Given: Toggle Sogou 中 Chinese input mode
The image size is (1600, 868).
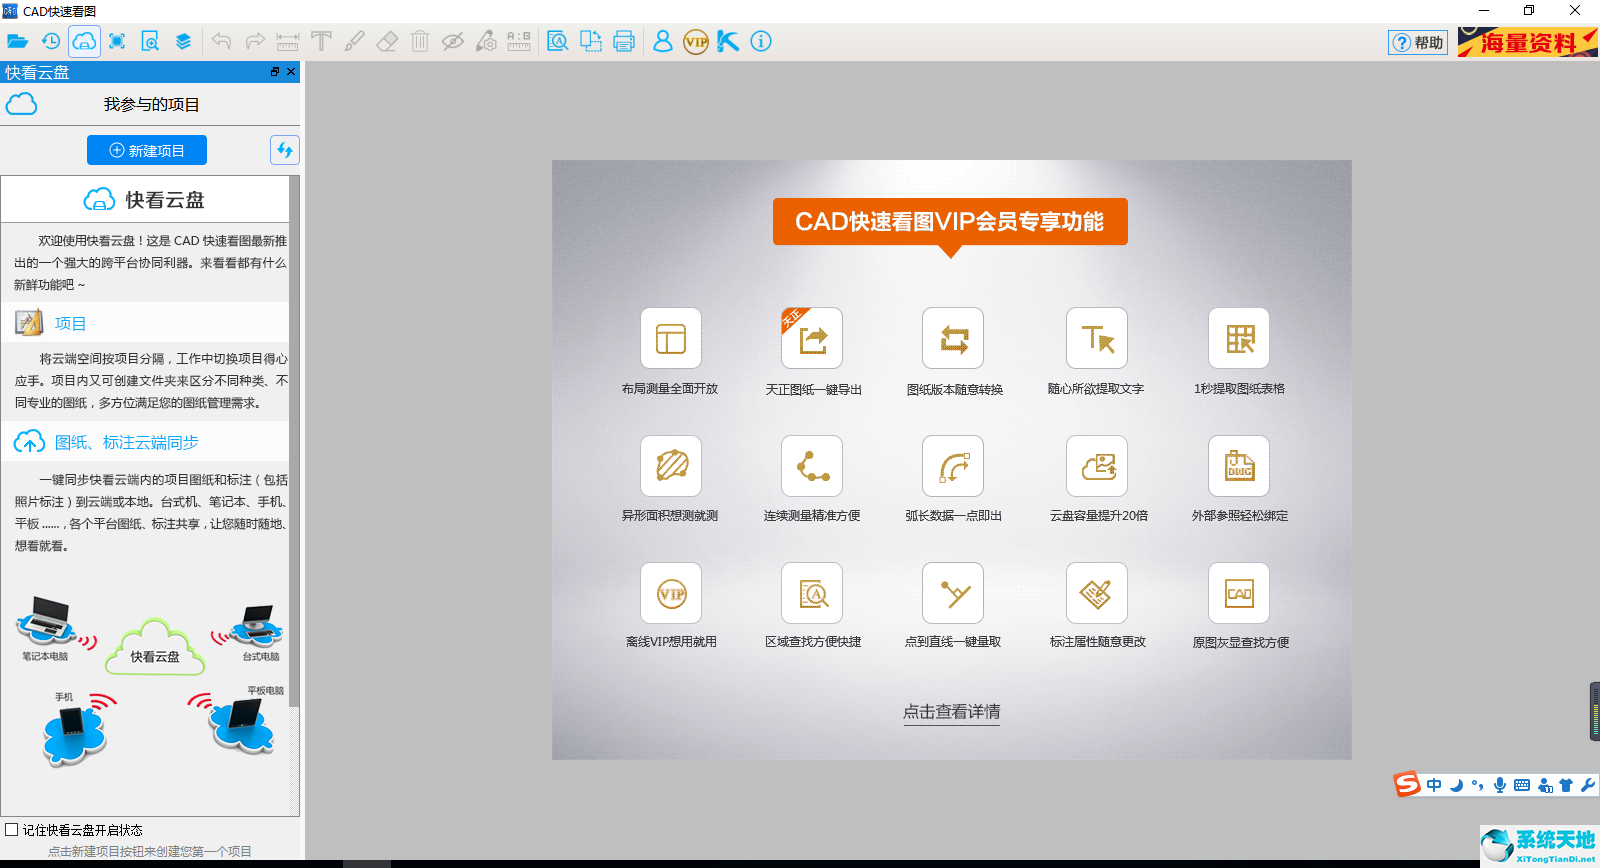Looking at the screenshot, I should pyautogui.click(x=1434, y=785).
